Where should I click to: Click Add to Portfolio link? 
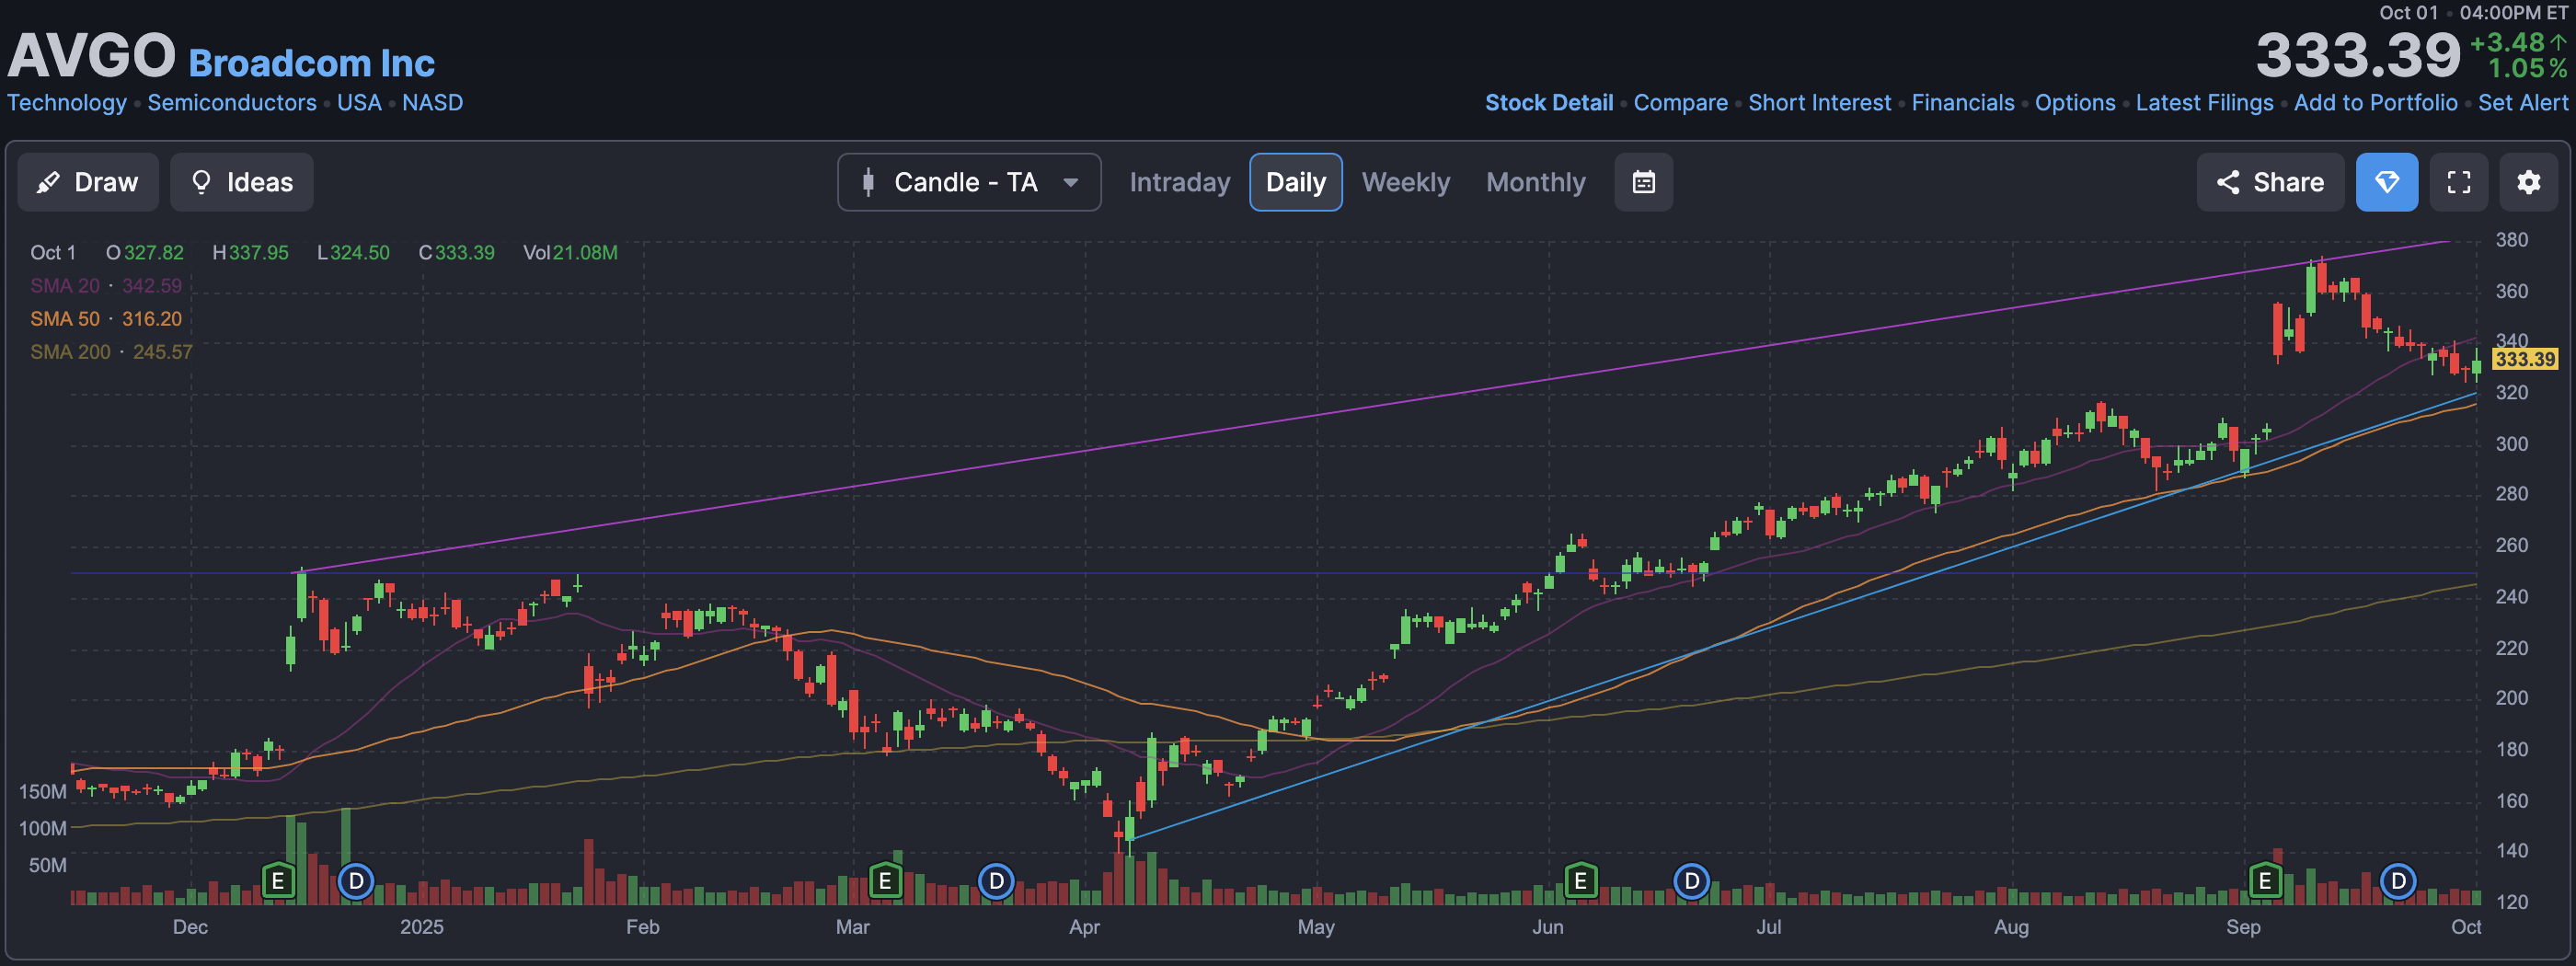click(x=2375, y=103)
